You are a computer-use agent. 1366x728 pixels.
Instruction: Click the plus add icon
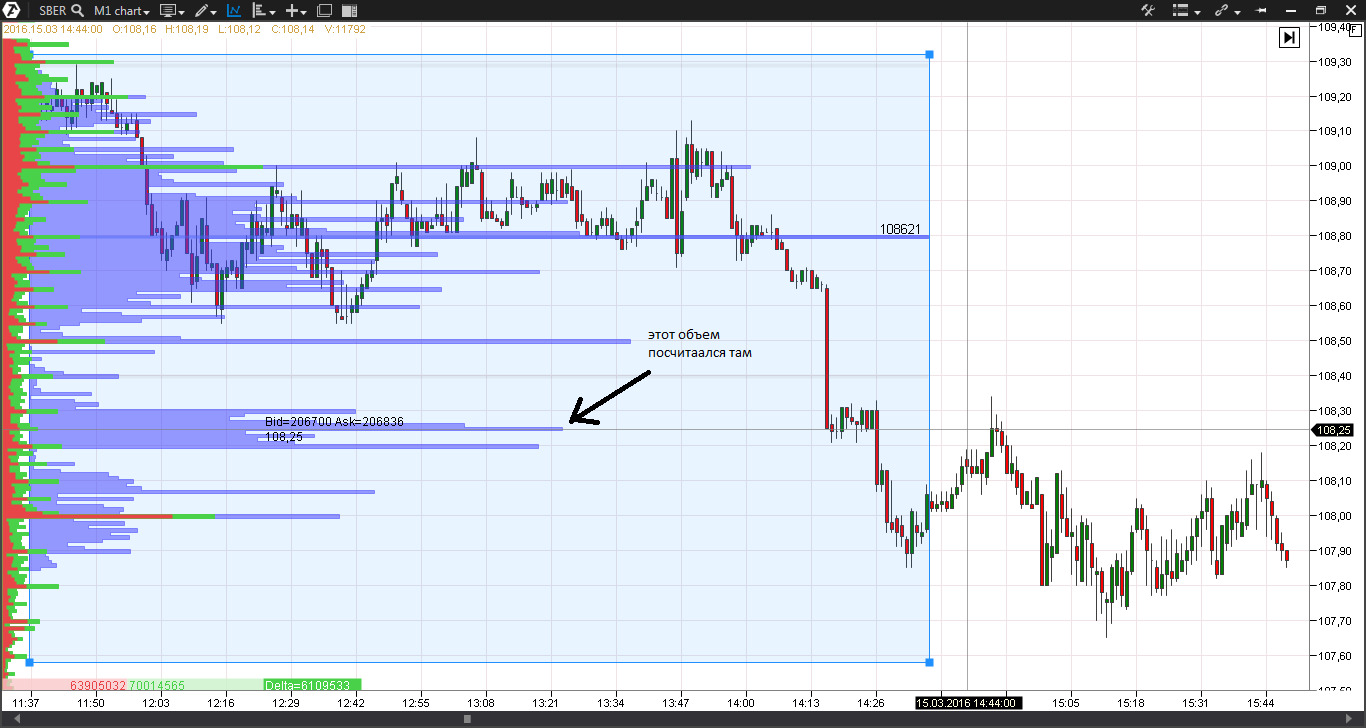(292, 10)
